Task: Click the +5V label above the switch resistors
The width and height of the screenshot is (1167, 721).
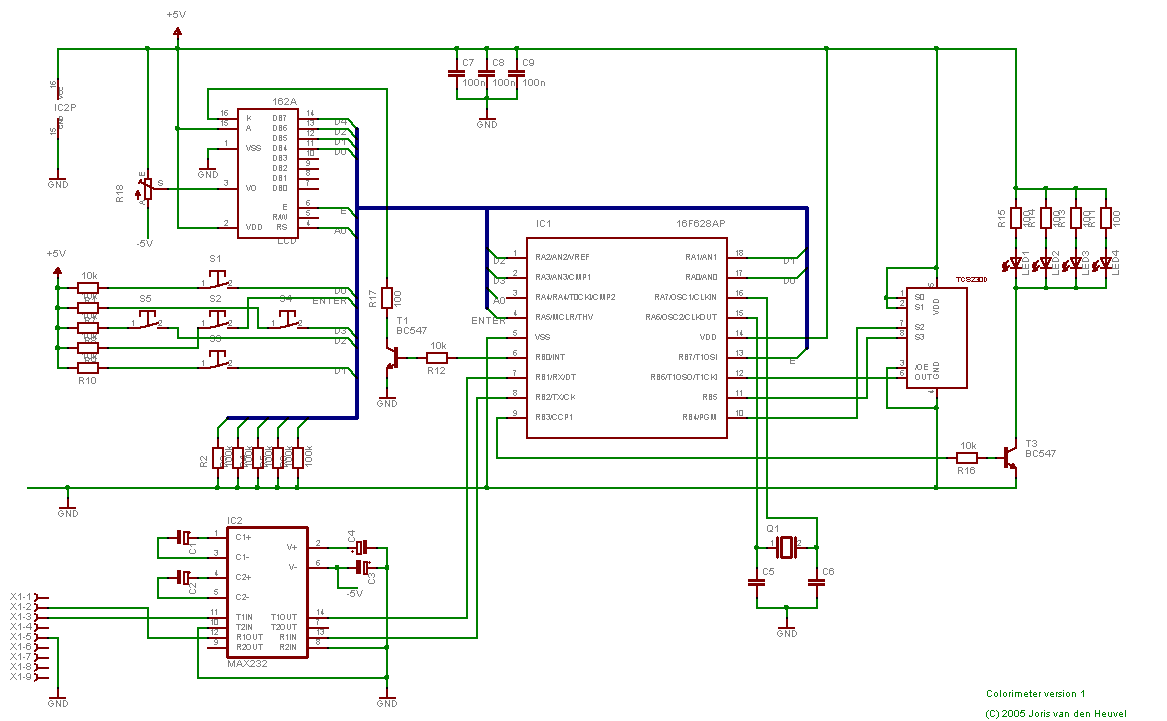Action: [56, 253]
